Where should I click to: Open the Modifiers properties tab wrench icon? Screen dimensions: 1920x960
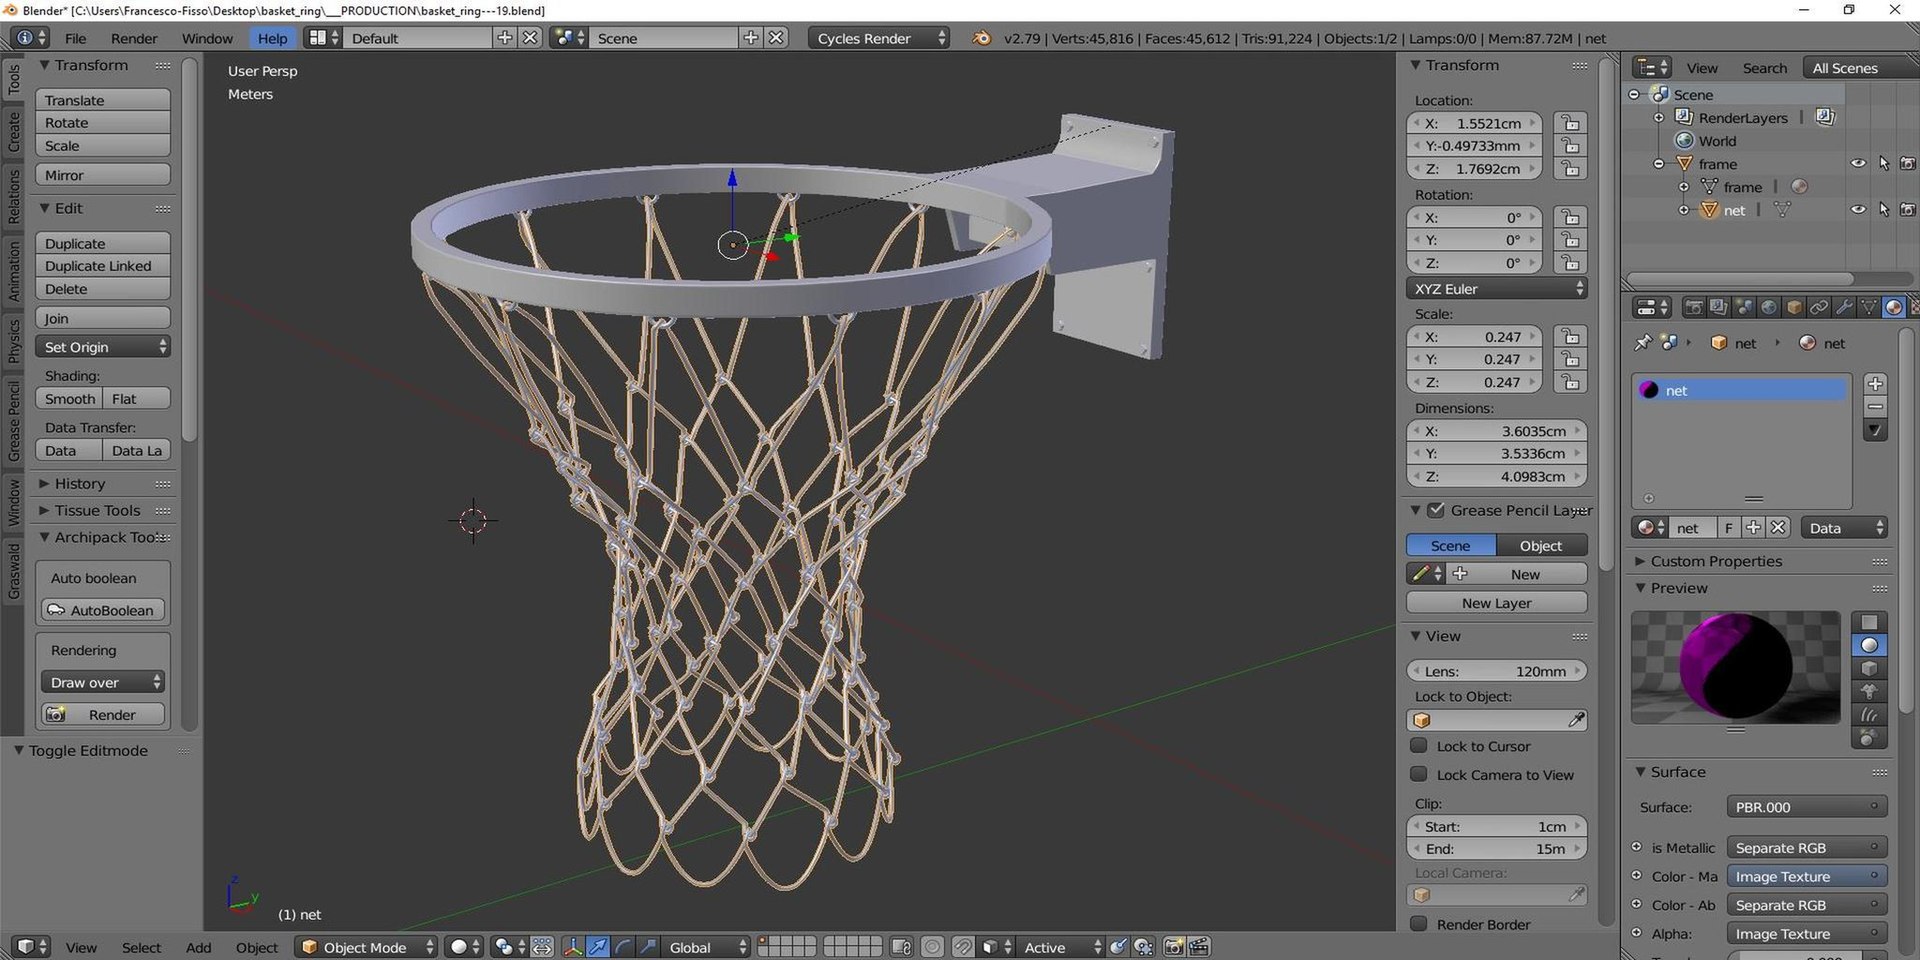click(x=1843, y=307)
